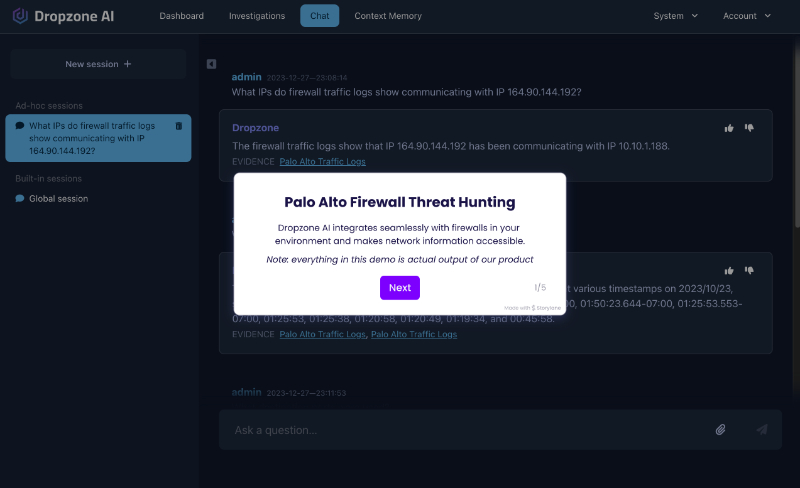Click the paperclip attachment icon
Screen dimensions: 800x488
[720, 430]
